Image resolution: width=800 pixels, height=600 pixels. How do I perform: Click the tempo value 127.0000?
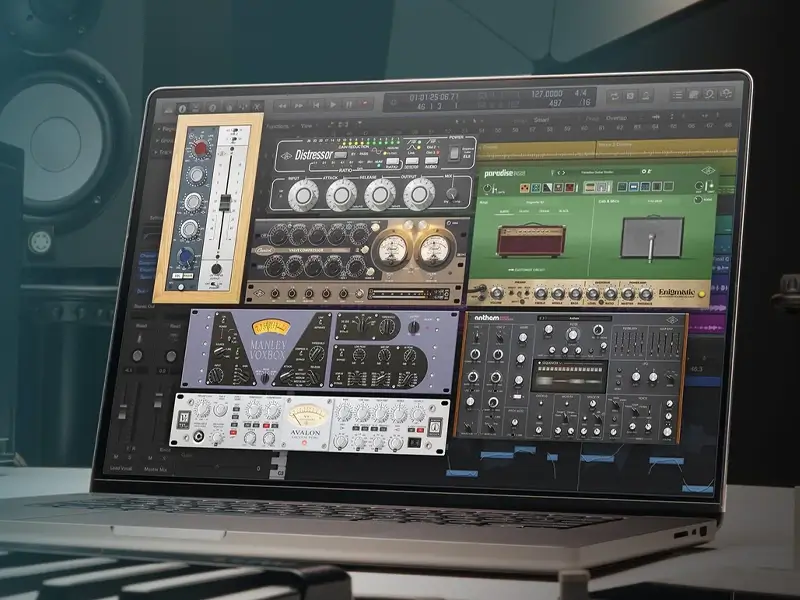(x=546, y=94)
